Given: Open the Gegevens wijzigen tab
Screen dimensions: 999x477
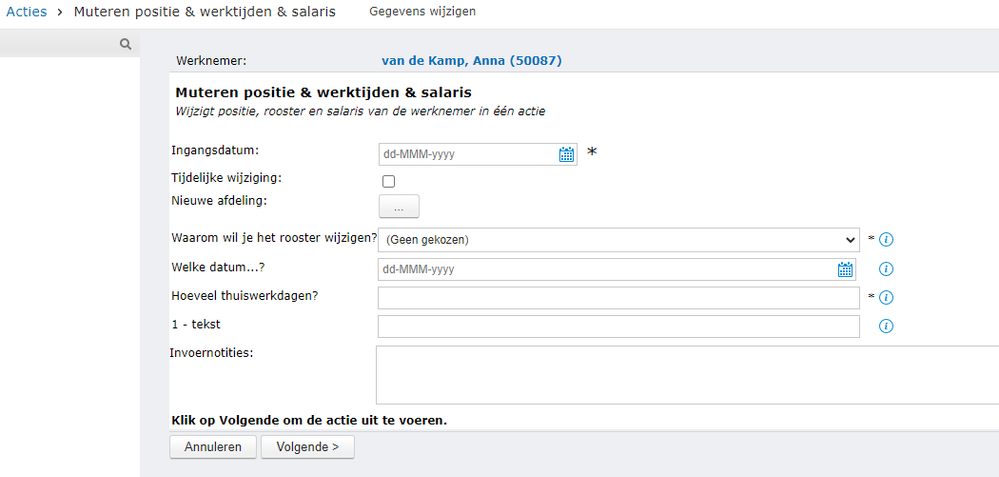Looking at the screenshot, I should click(422, 12).
